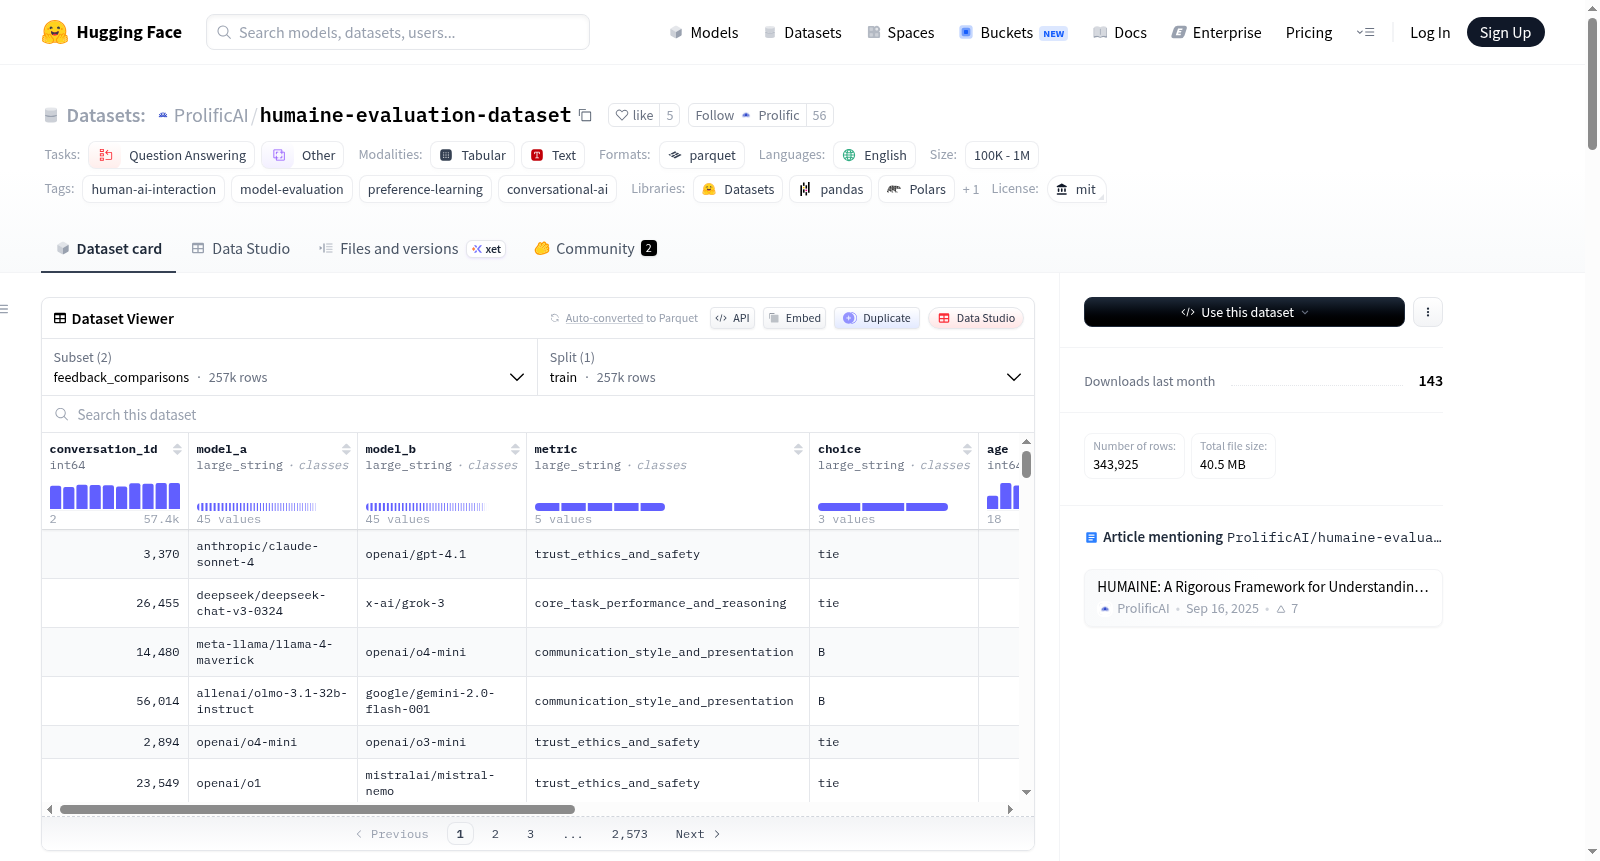Click the Auto-converted link
This screenshot has width=1600, height=861.
[x=604, y=318]
